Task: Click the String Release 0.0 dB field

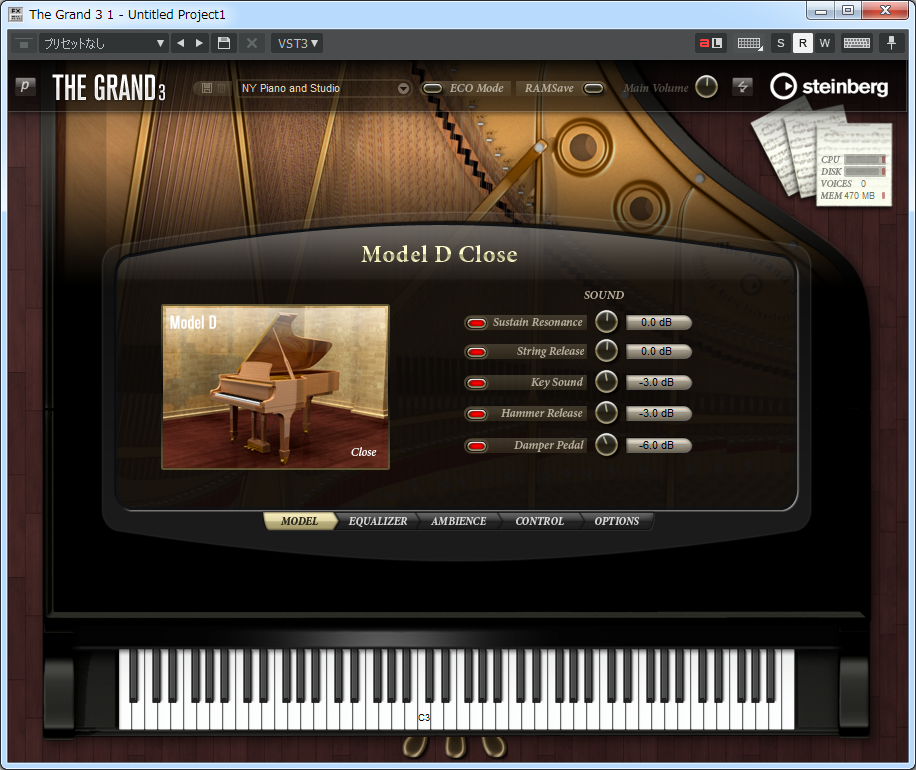Action: [658, 351]
